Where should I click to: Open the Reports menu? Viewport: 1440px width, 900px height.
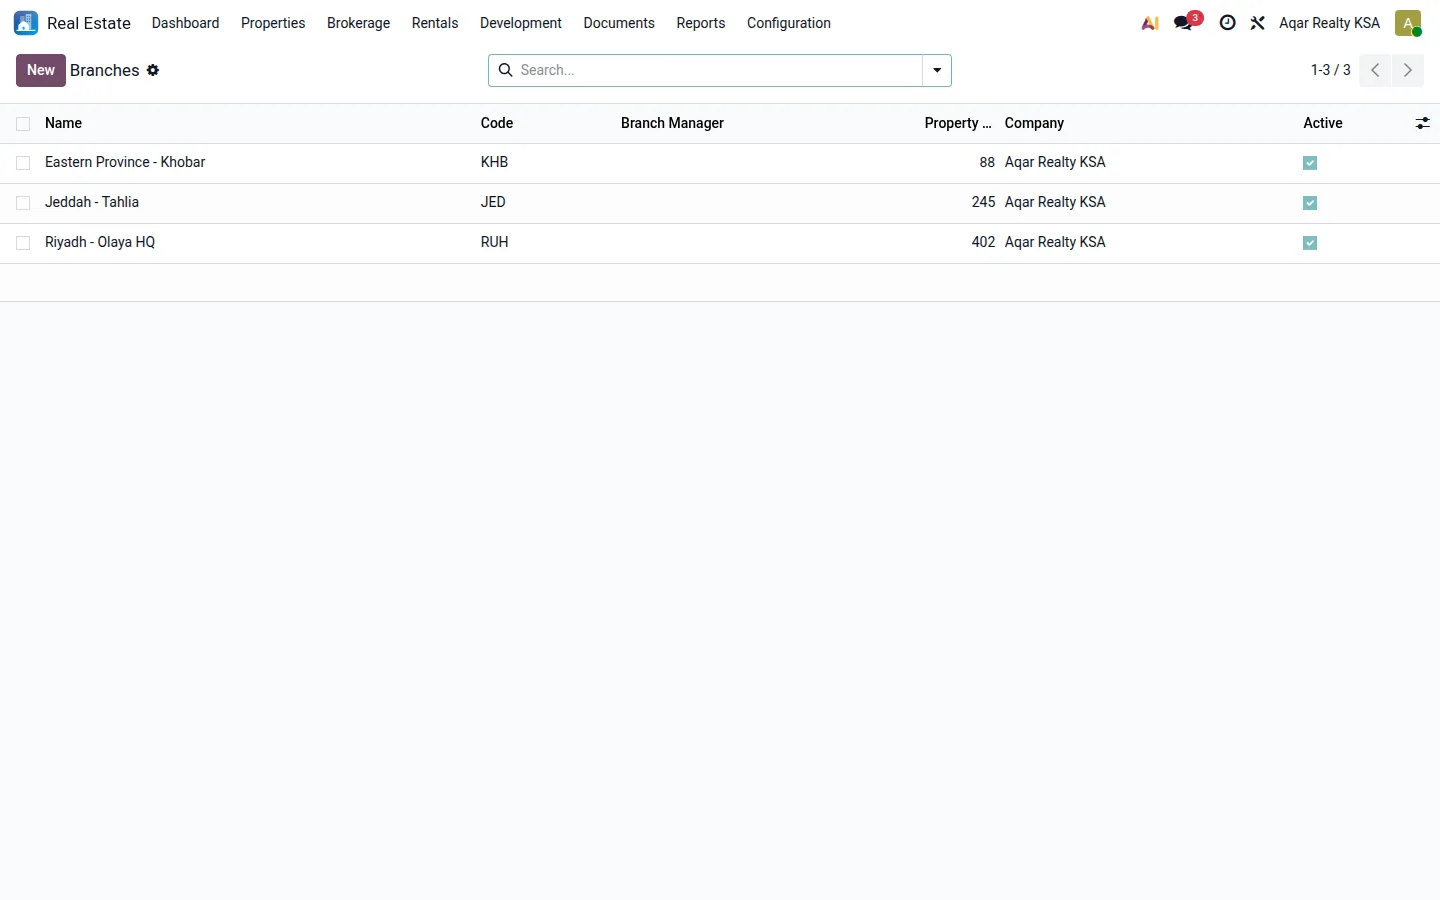click(701, 23)
